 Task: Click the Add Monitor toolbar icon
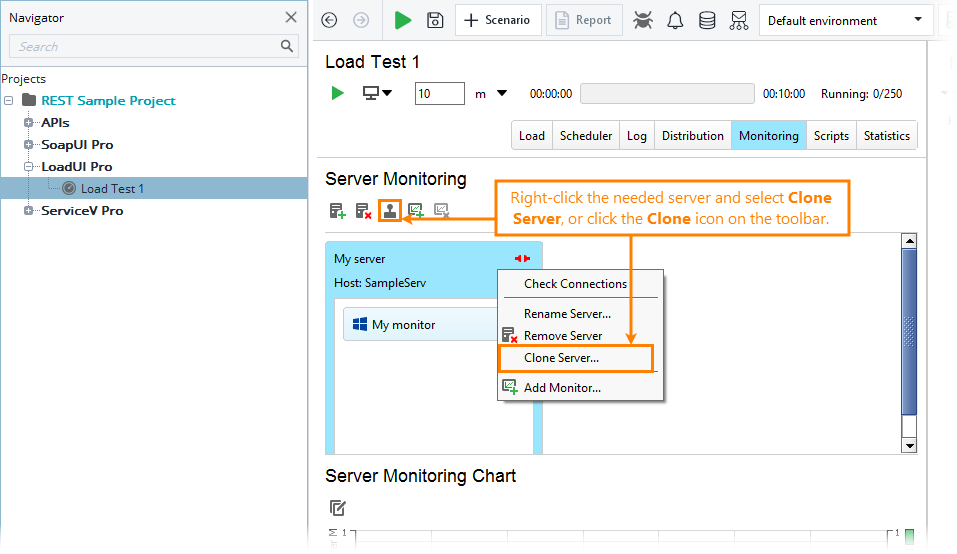416,211
